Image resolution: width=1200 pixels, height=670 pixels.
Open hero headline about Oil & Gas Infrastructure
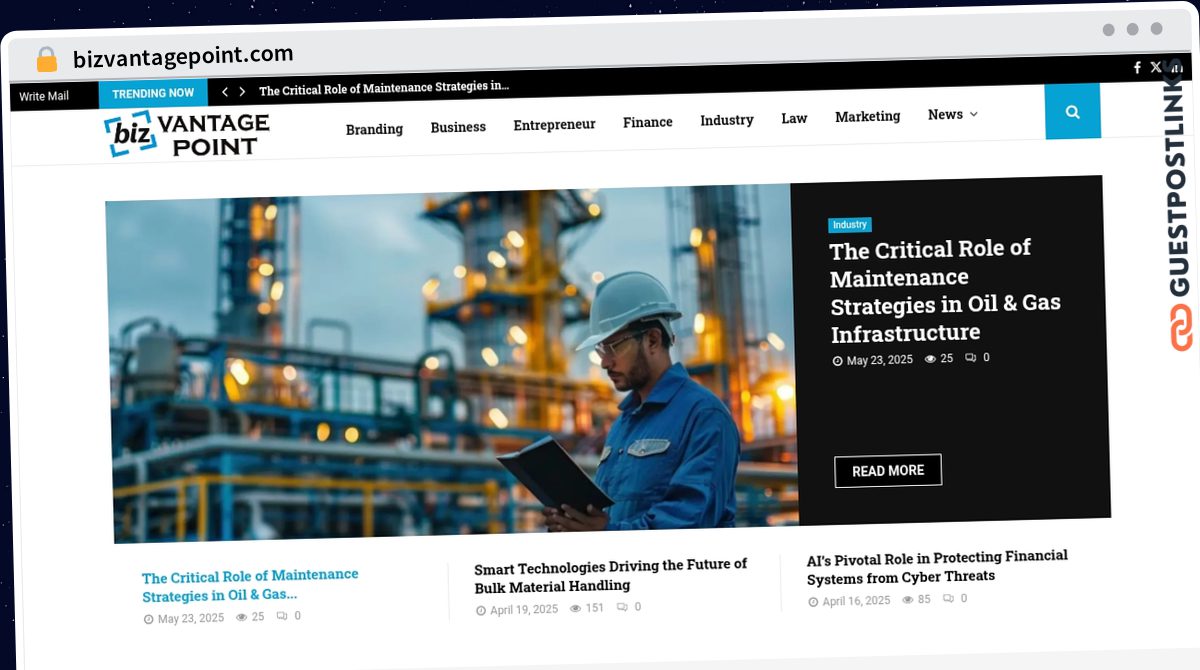pos(944,290)
